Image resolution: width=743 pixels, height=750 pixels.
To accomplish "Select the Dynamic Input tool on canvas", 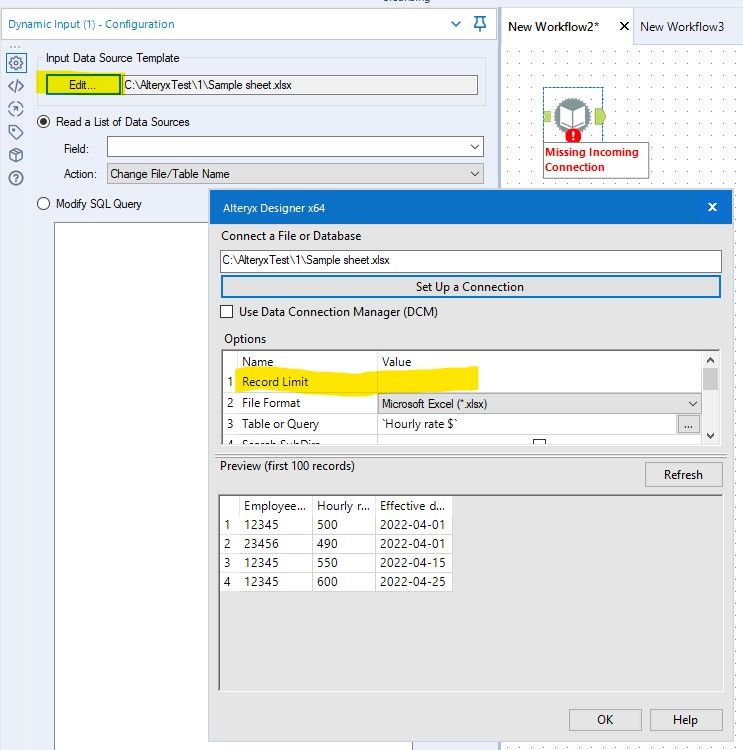I will click(x=573, y=115).
